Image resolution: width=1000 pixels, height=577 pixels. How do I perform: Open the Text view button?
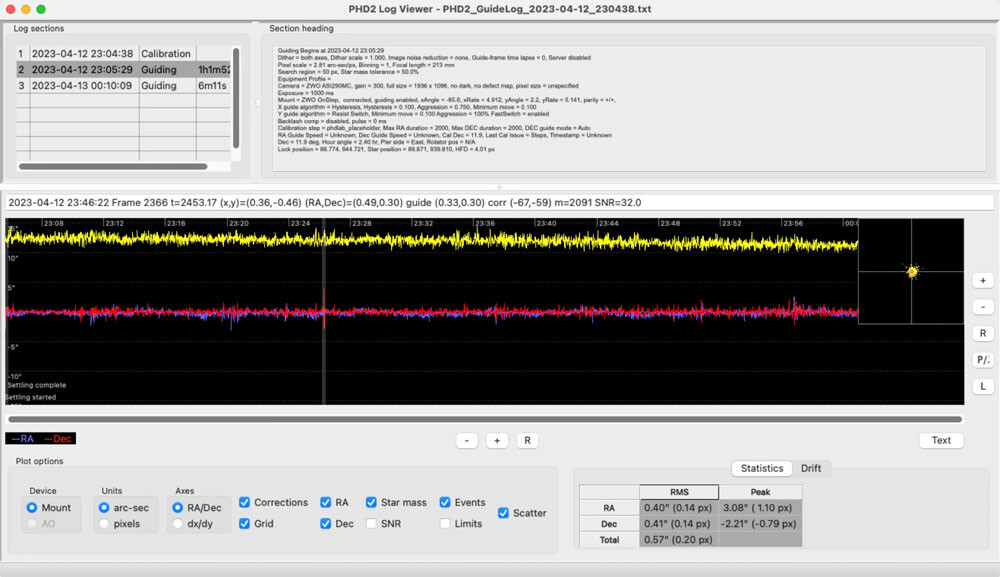tap(941, 440)
